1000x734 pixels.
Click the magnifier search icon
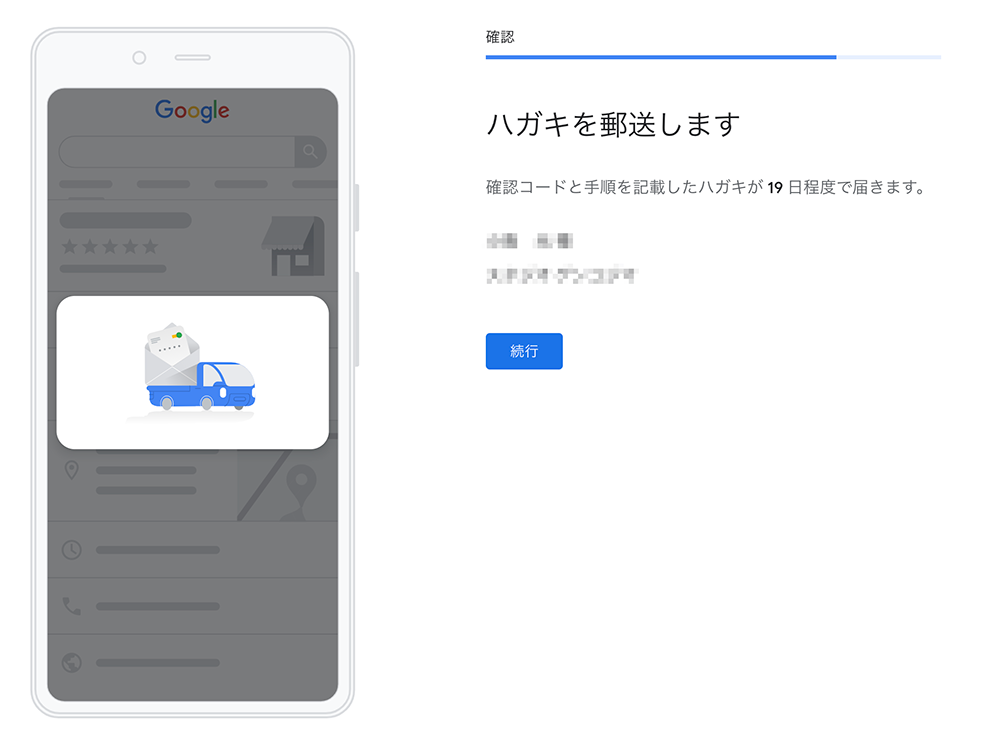tap(310, 151)
